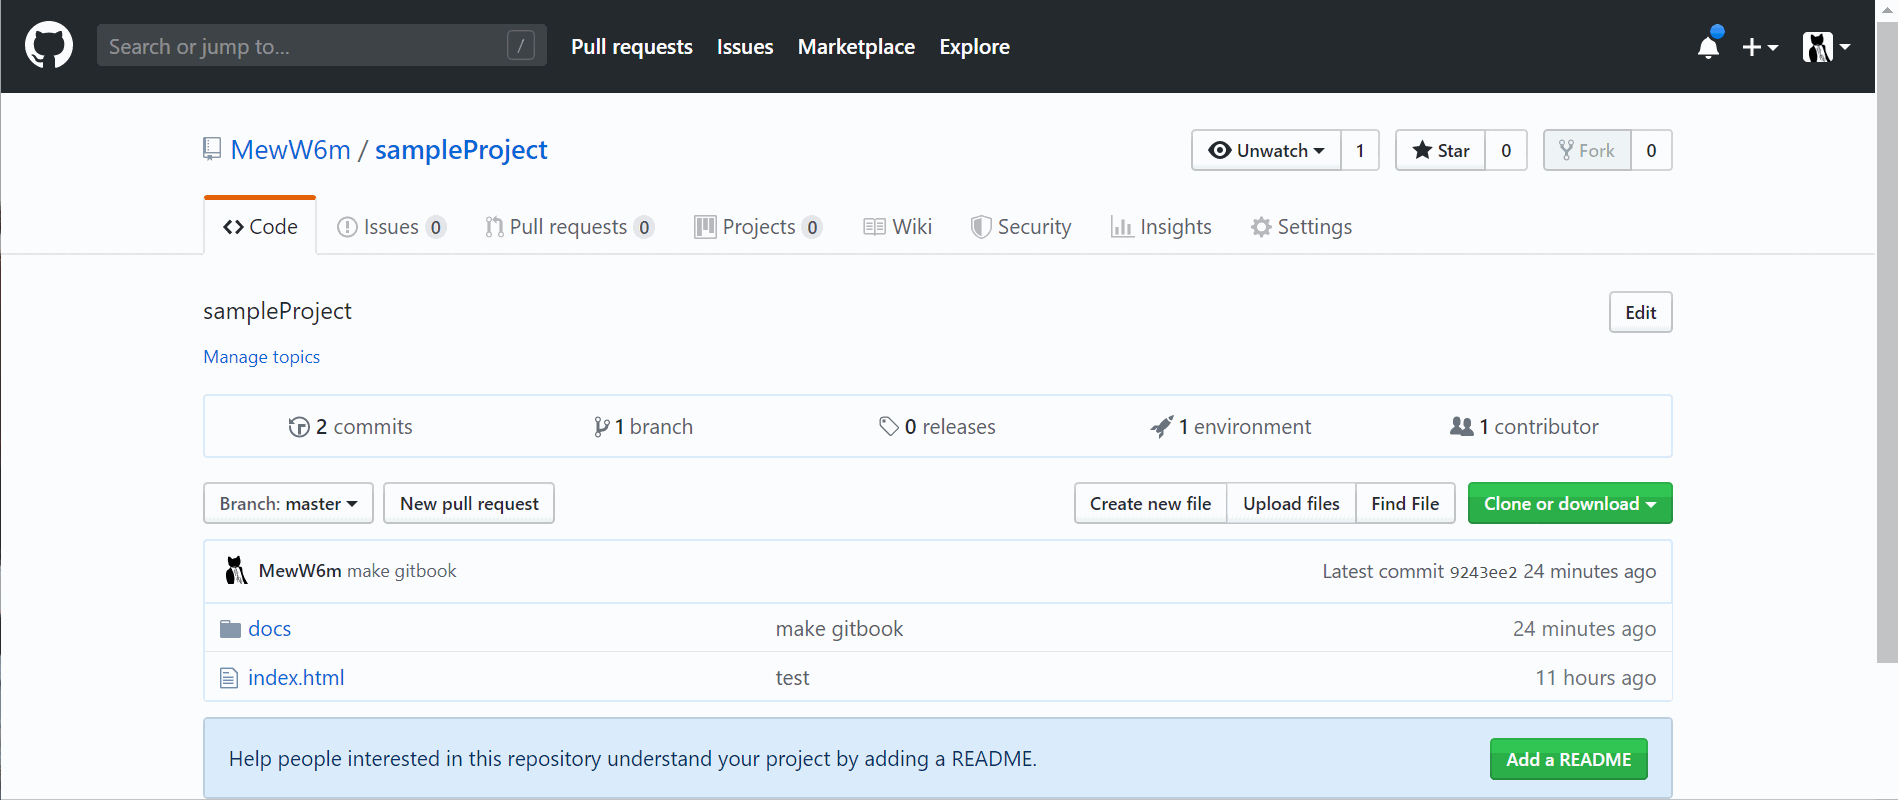
Task: Open the sampleProject repository link
Action: (x=461, y=150)
